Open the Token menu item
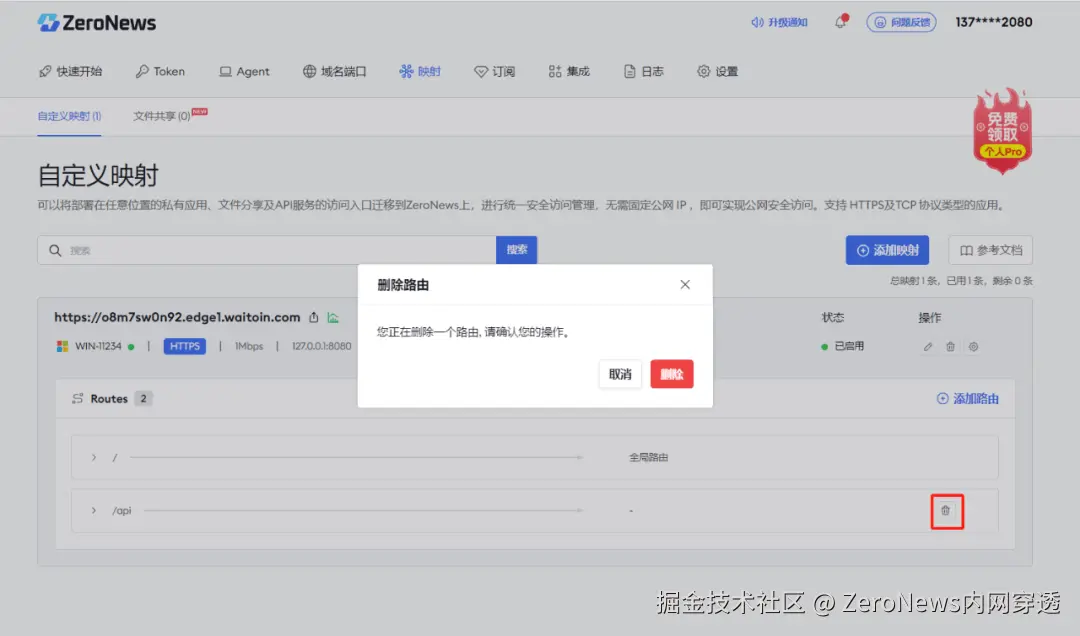This screenshot has width=1080, height=636. point(160,71)
